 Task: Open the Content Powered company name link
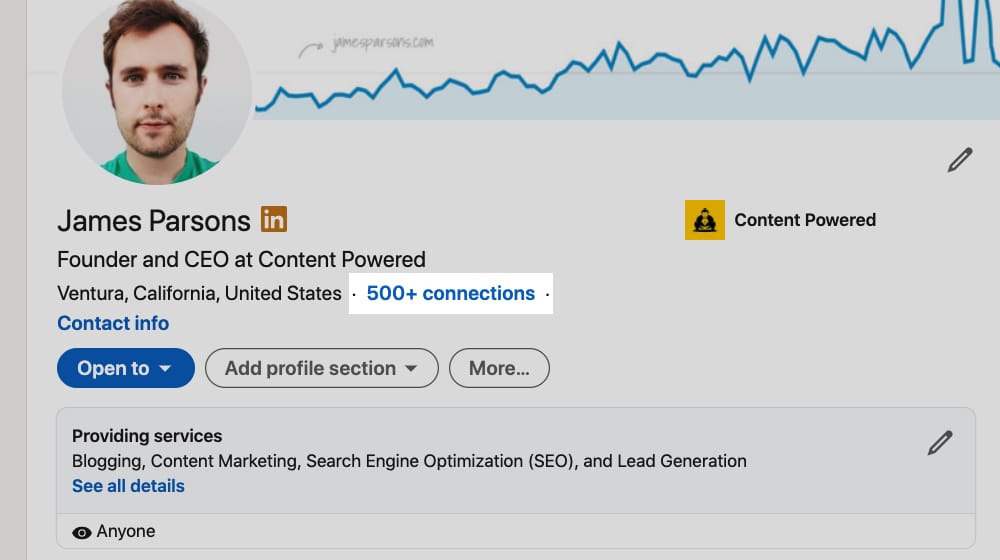click(805, 220)
